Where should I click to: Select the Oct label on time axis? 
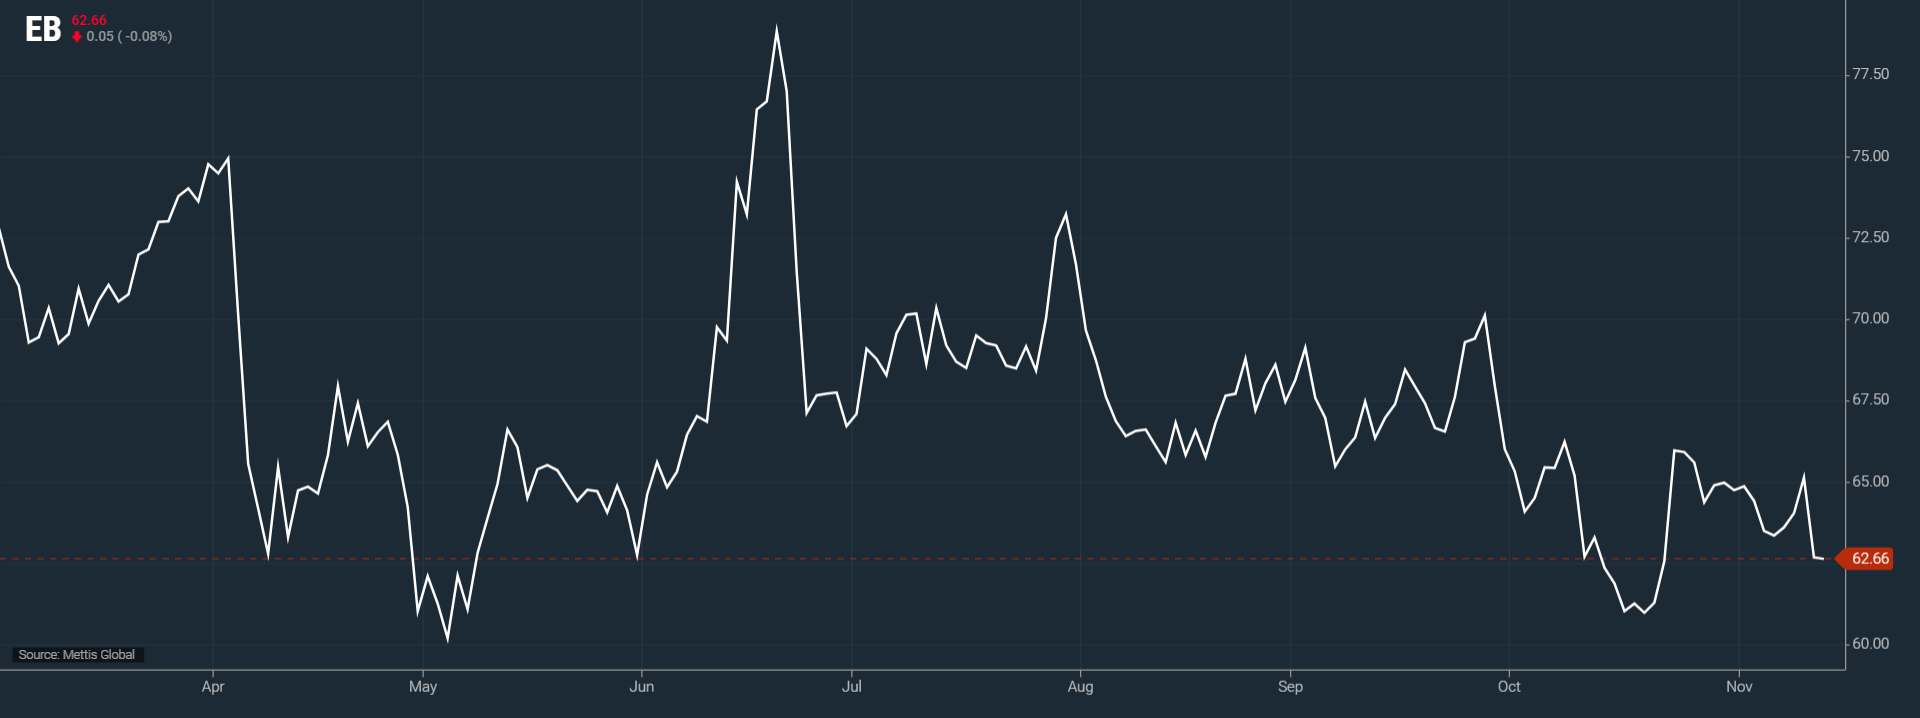pyautogui.click(x=1508, y=687)
